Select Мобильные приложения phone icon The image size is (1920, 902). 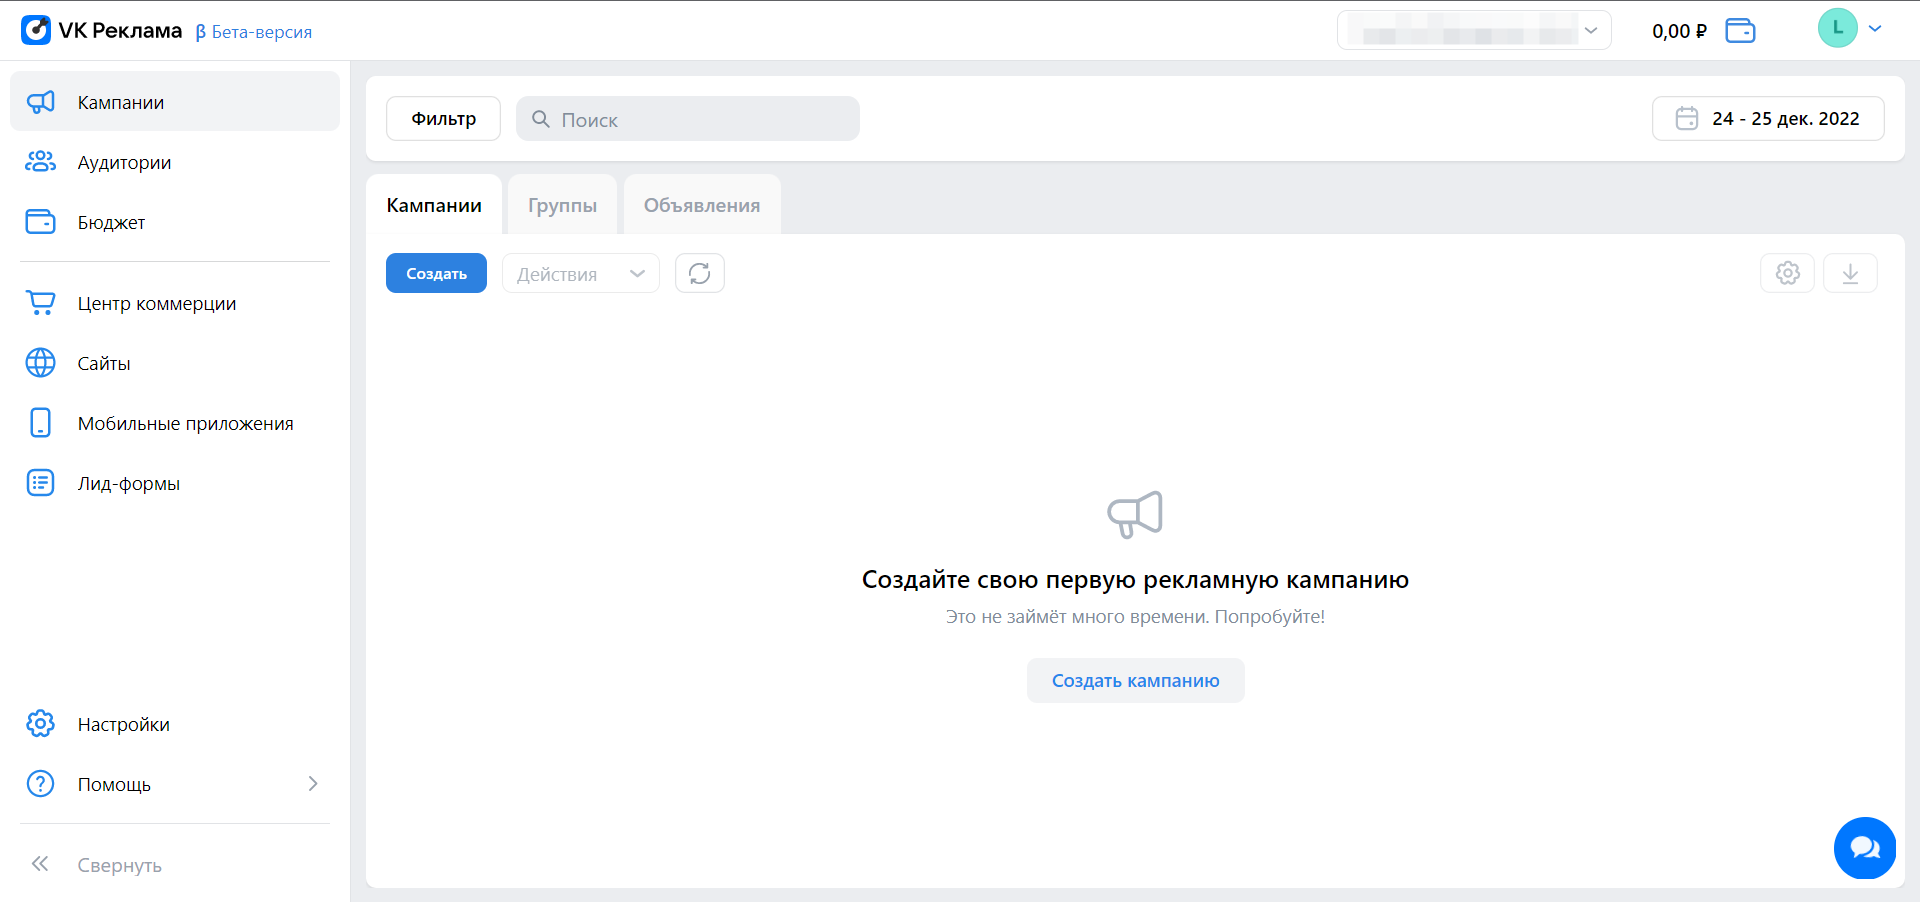tap(40, 422)
